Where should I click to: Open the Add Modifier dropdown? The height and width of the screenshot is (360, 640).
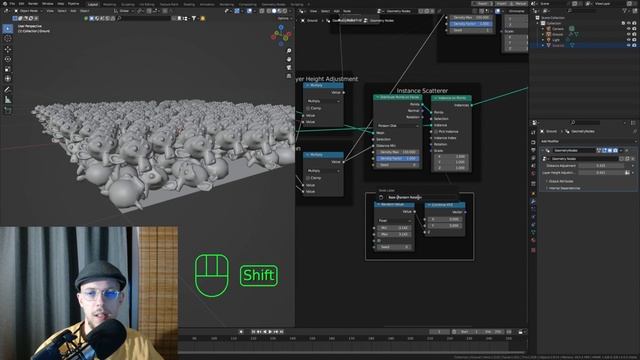(588, 141)
